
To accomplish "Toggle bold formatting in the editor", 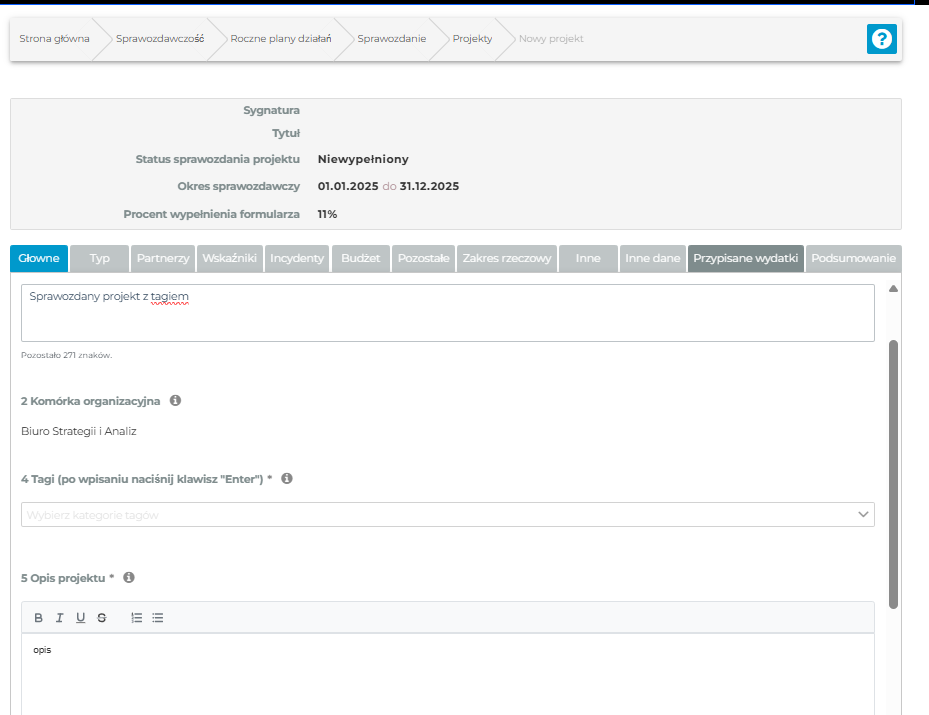I will coord(39,618).
